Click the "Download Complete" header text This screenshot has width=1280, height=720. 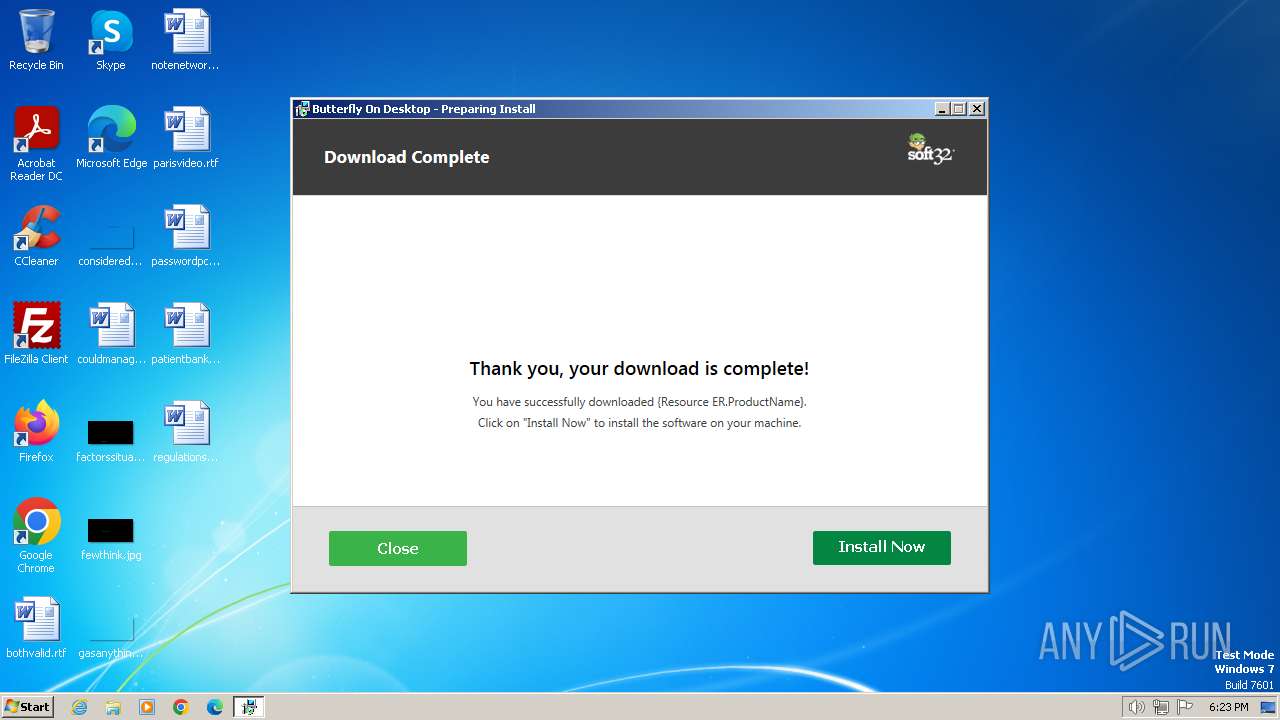tap(406, 157)
